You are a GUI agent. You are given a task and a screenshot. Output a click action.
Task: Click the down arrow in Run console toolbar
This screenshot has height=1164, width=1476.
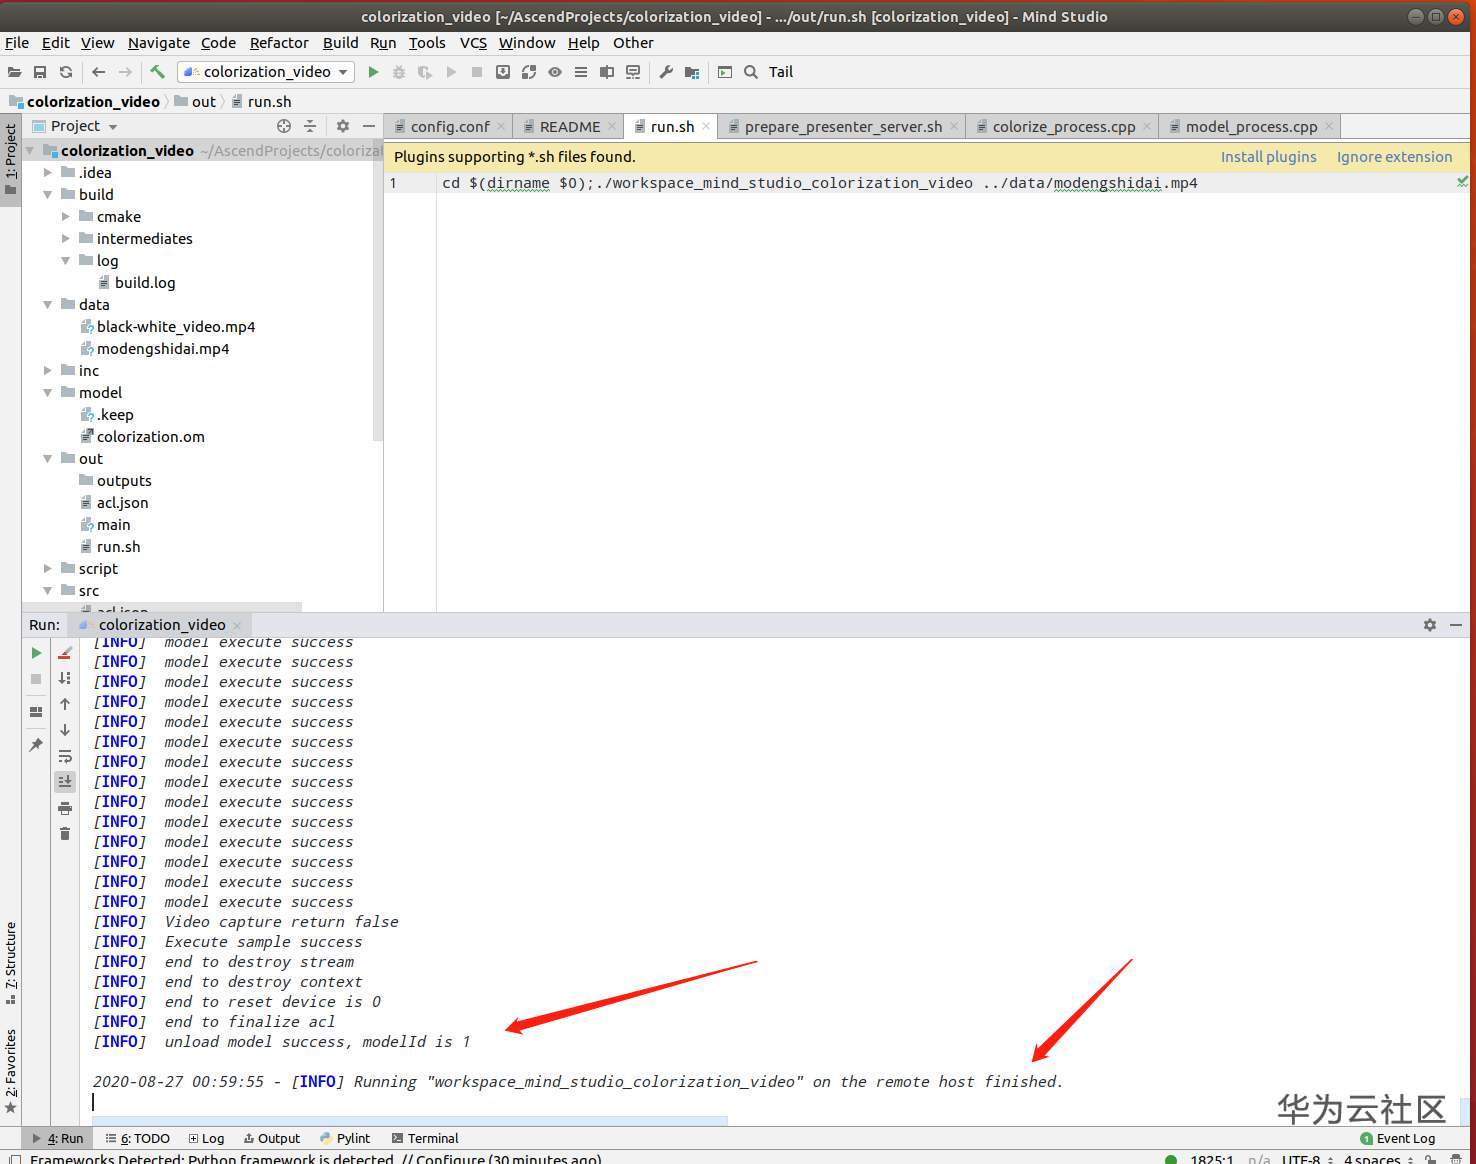[65, 730]
